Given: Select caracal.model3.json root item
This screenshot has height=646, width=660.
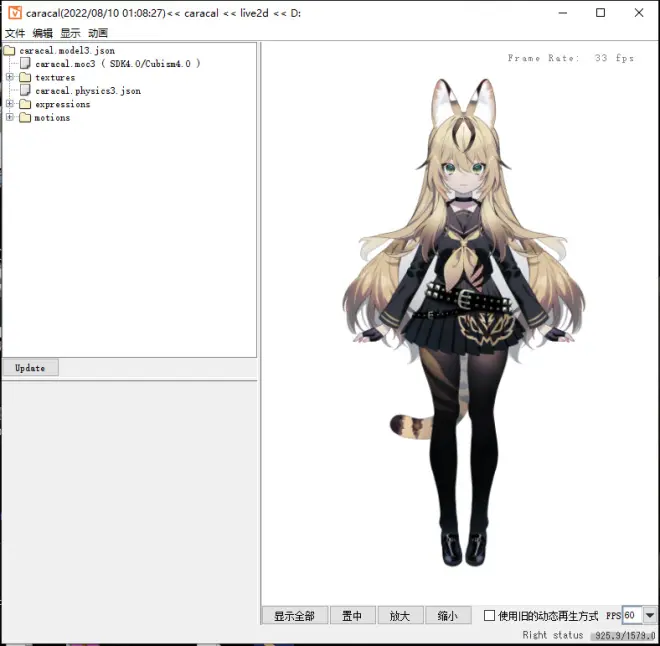Looking at the screenshot, I should pyautogui.click(x=67, y=51).
